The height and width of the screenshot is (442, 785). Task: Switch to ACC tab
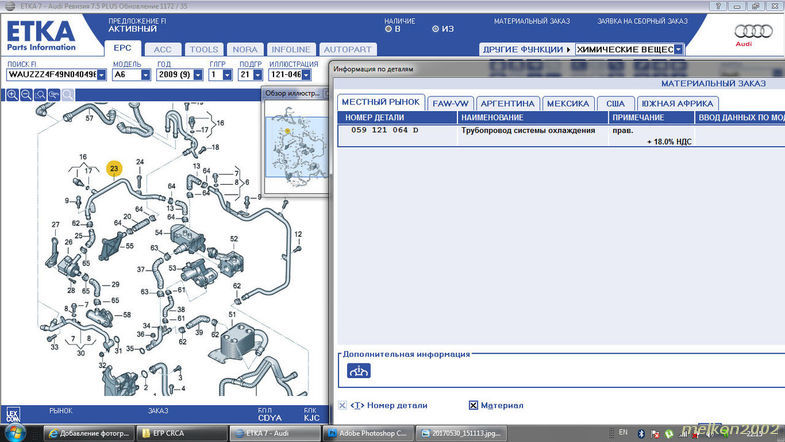tap(162, 49)
